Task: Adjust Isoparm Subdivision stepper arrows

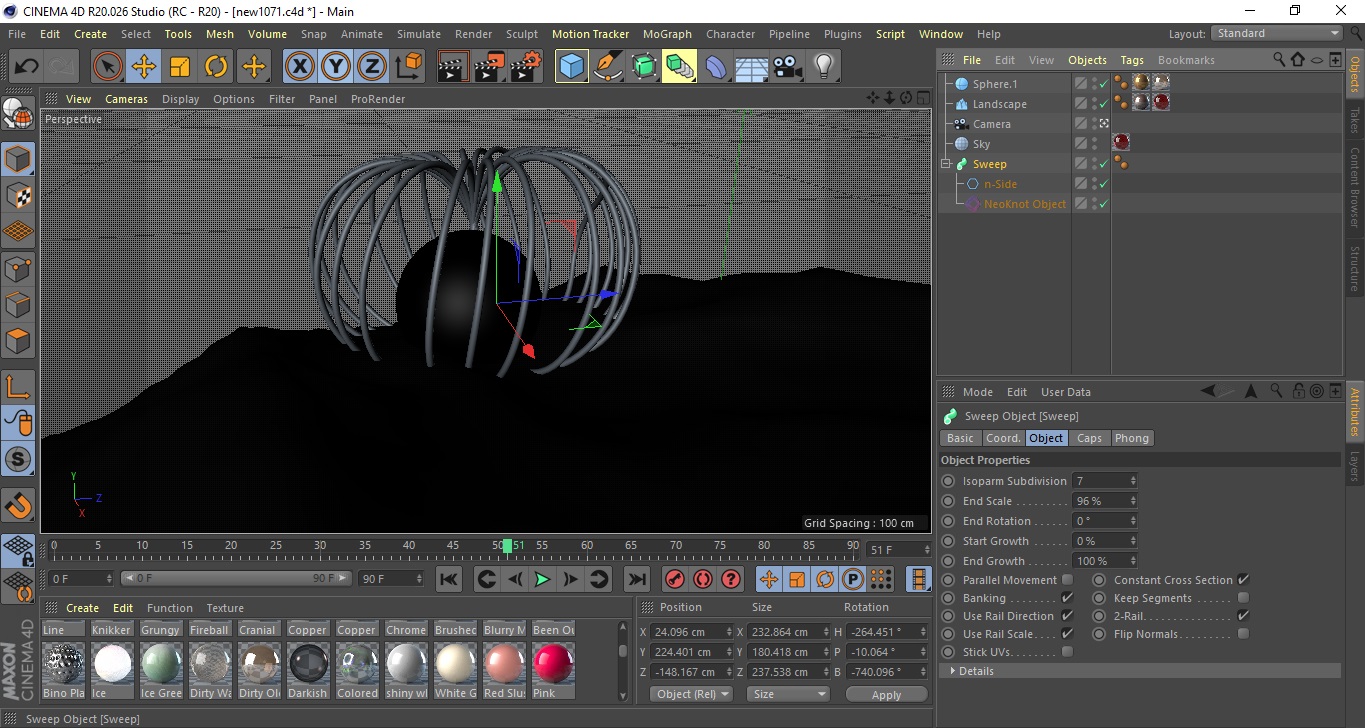Action: 1133,481
